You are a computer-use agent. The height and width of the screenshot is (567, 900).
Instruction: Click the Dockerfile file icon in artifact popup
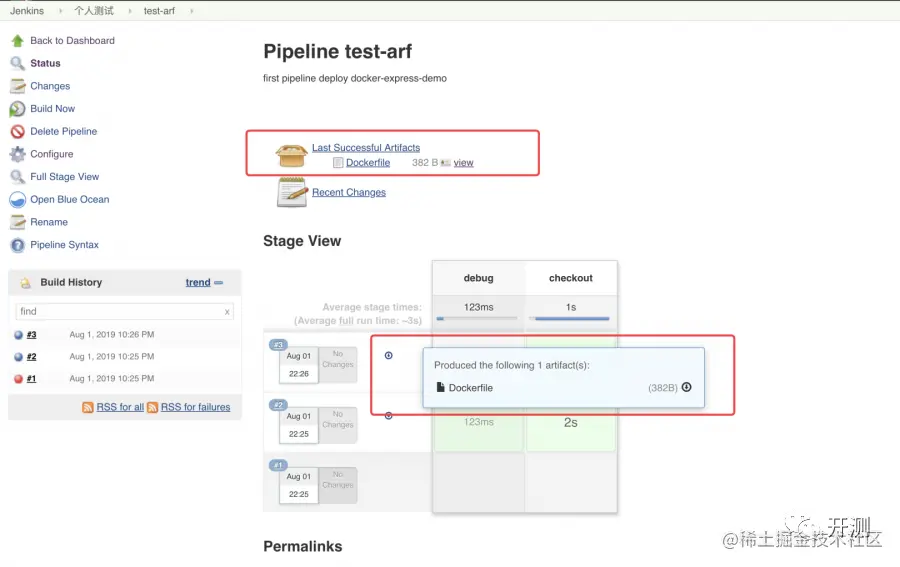point(440,387)
